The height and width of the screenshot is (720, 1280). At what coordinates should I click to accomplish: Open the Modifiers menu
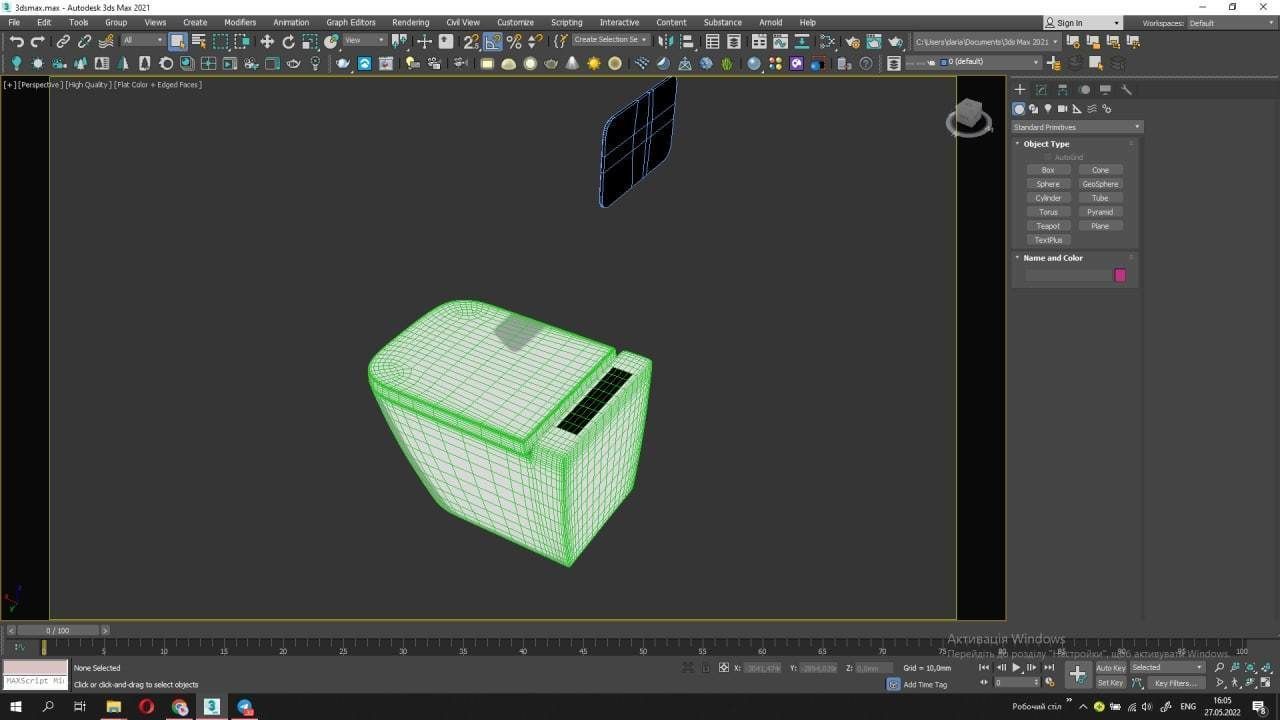tap(240, 22)
